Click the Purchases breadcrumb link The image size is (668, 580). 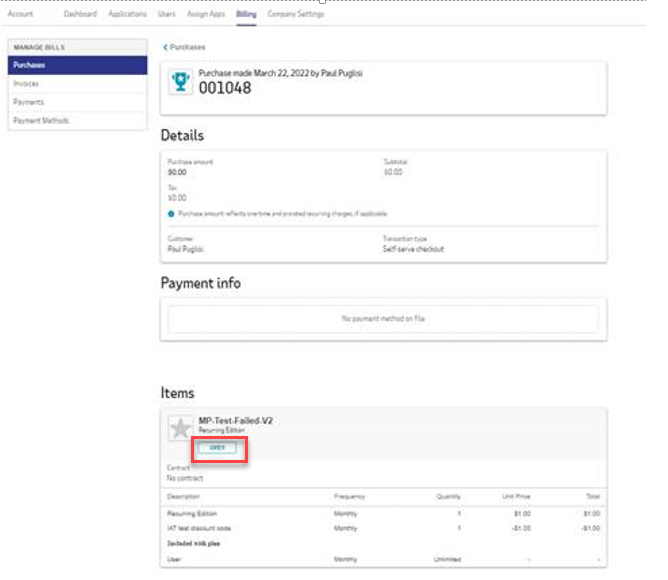[188, 47]
